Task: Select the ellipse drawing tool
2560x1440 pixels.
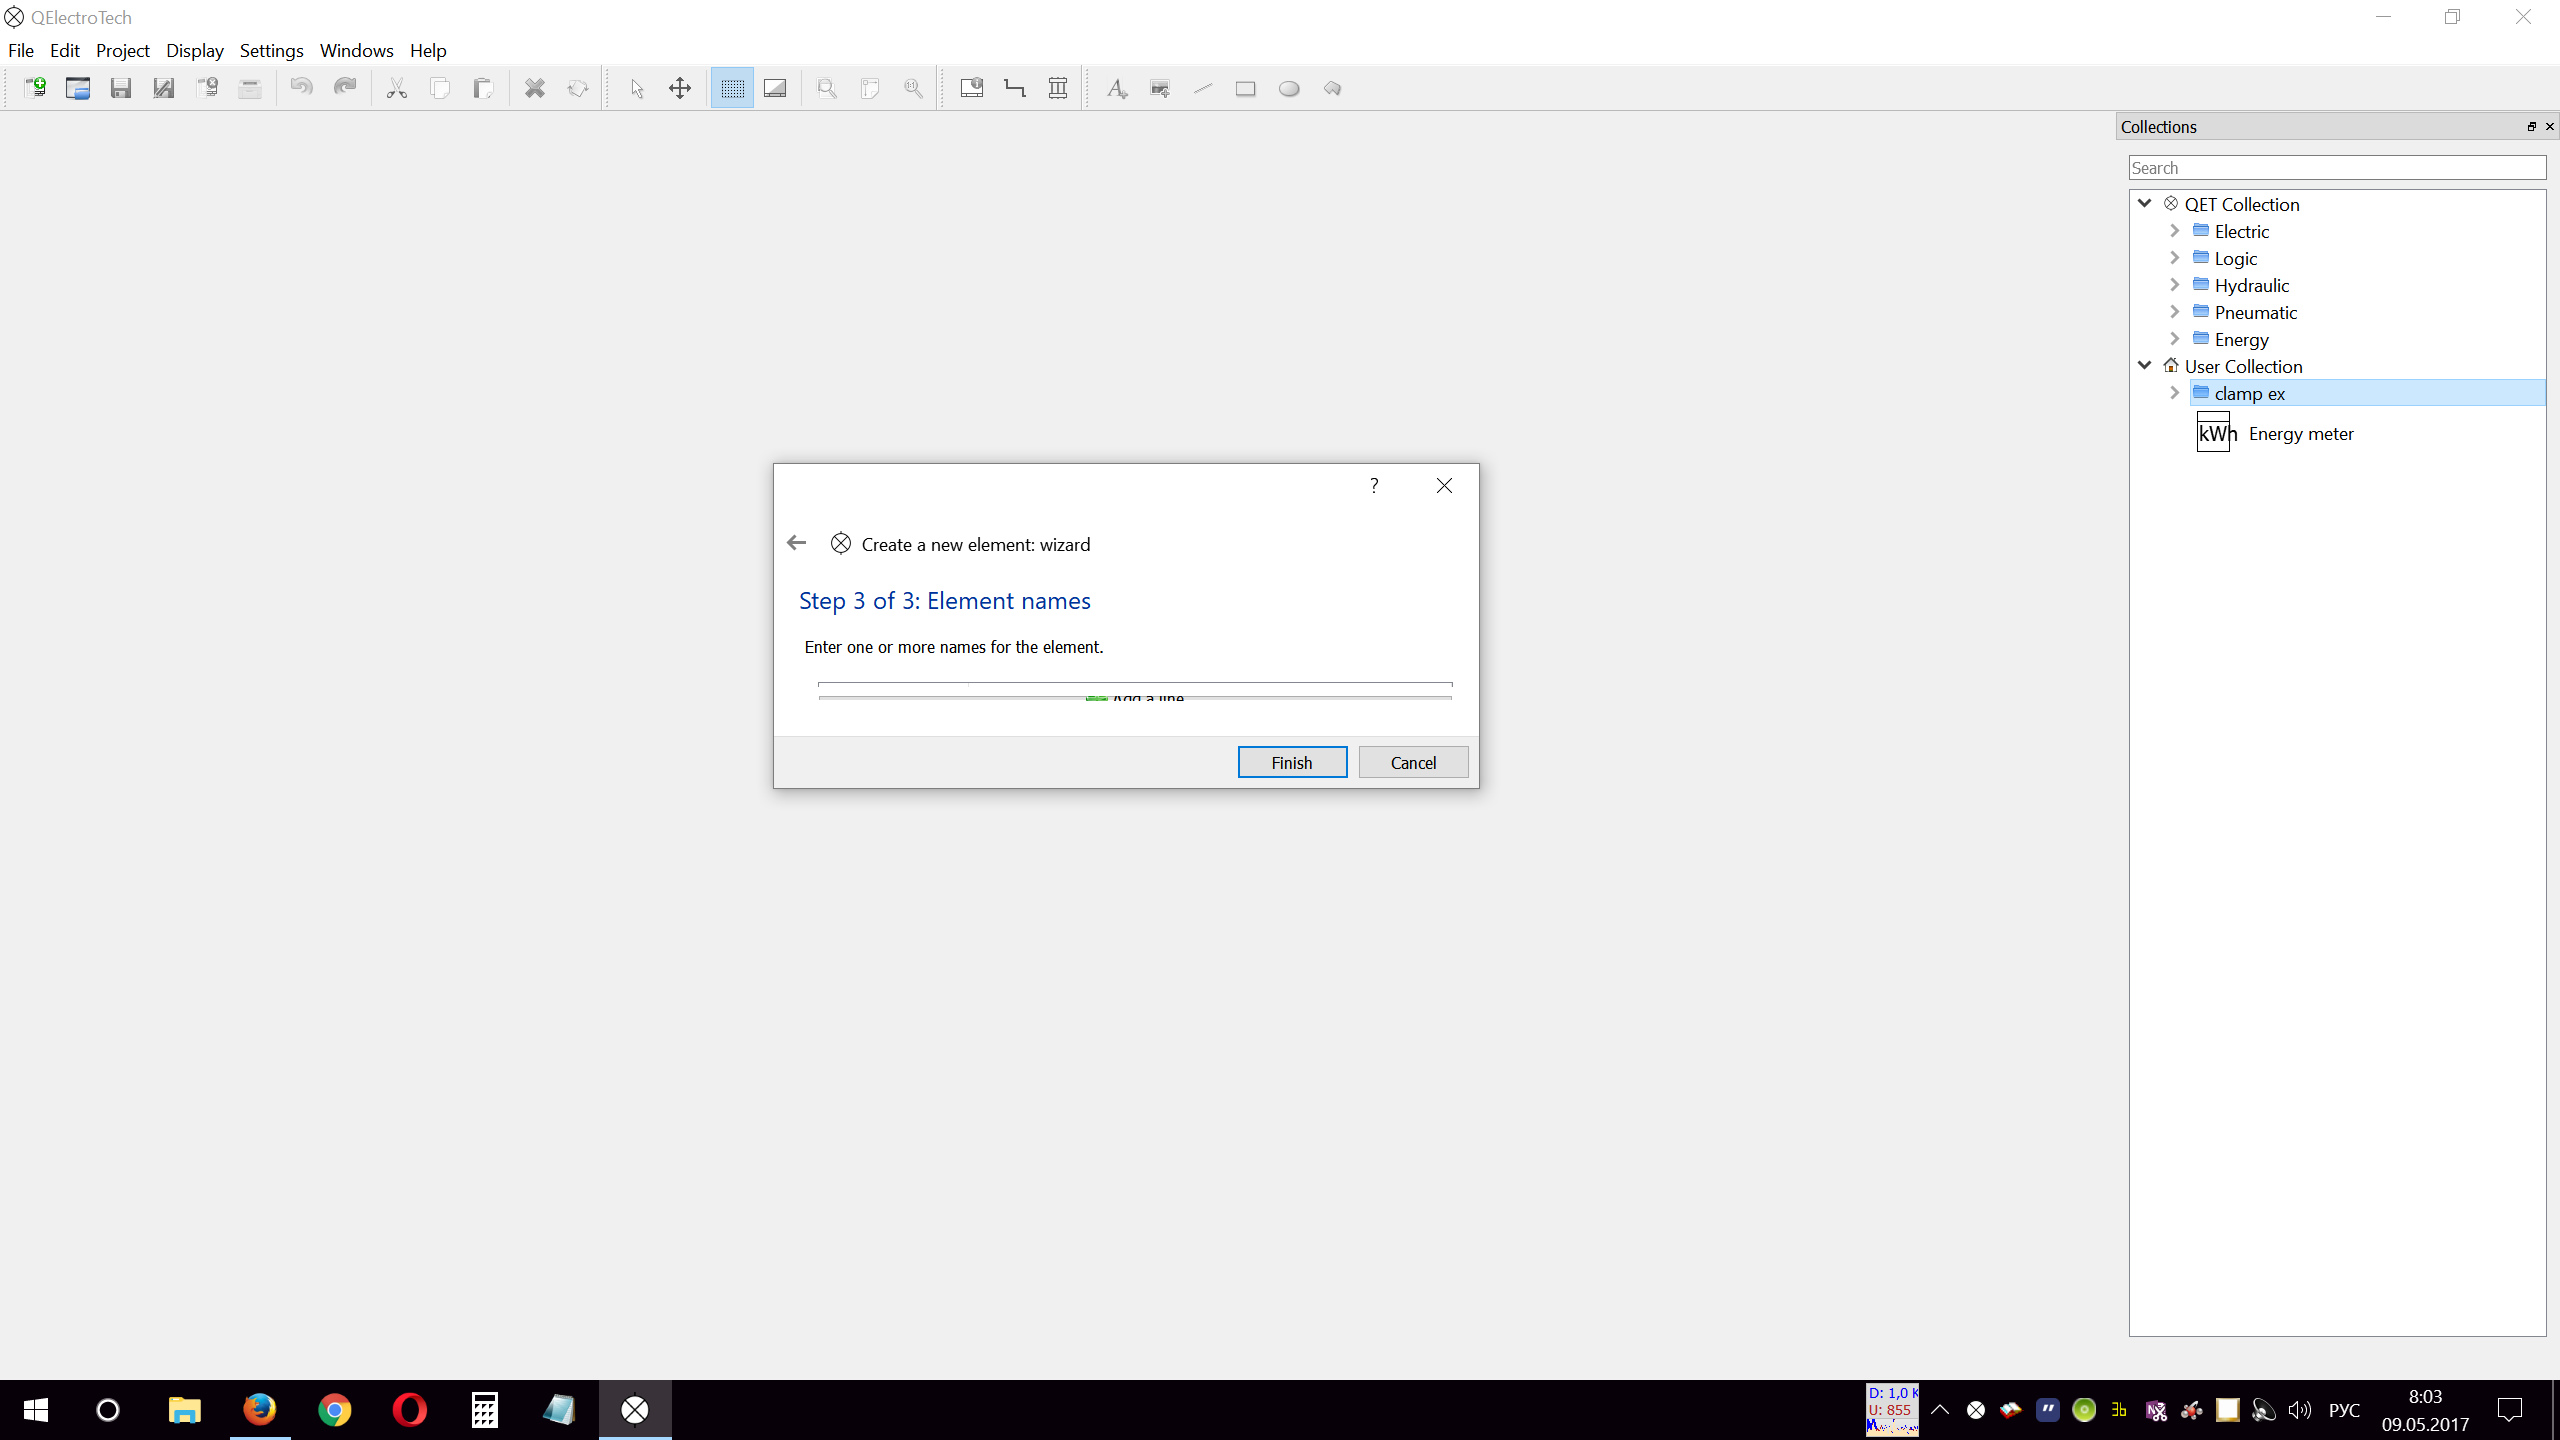Action: coord(1289,88)
